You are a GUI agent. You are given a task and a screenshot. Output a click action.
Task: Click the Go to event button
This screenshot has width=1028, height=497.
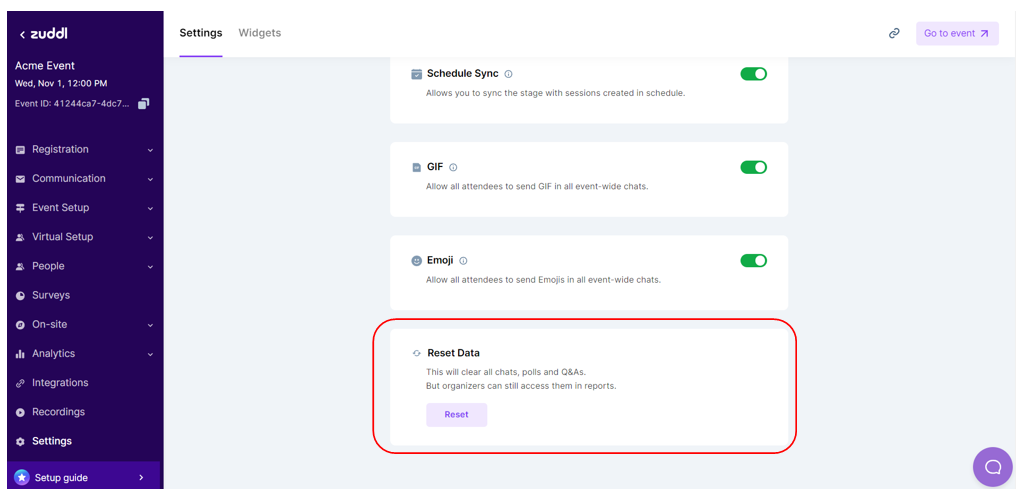(956, 33)
